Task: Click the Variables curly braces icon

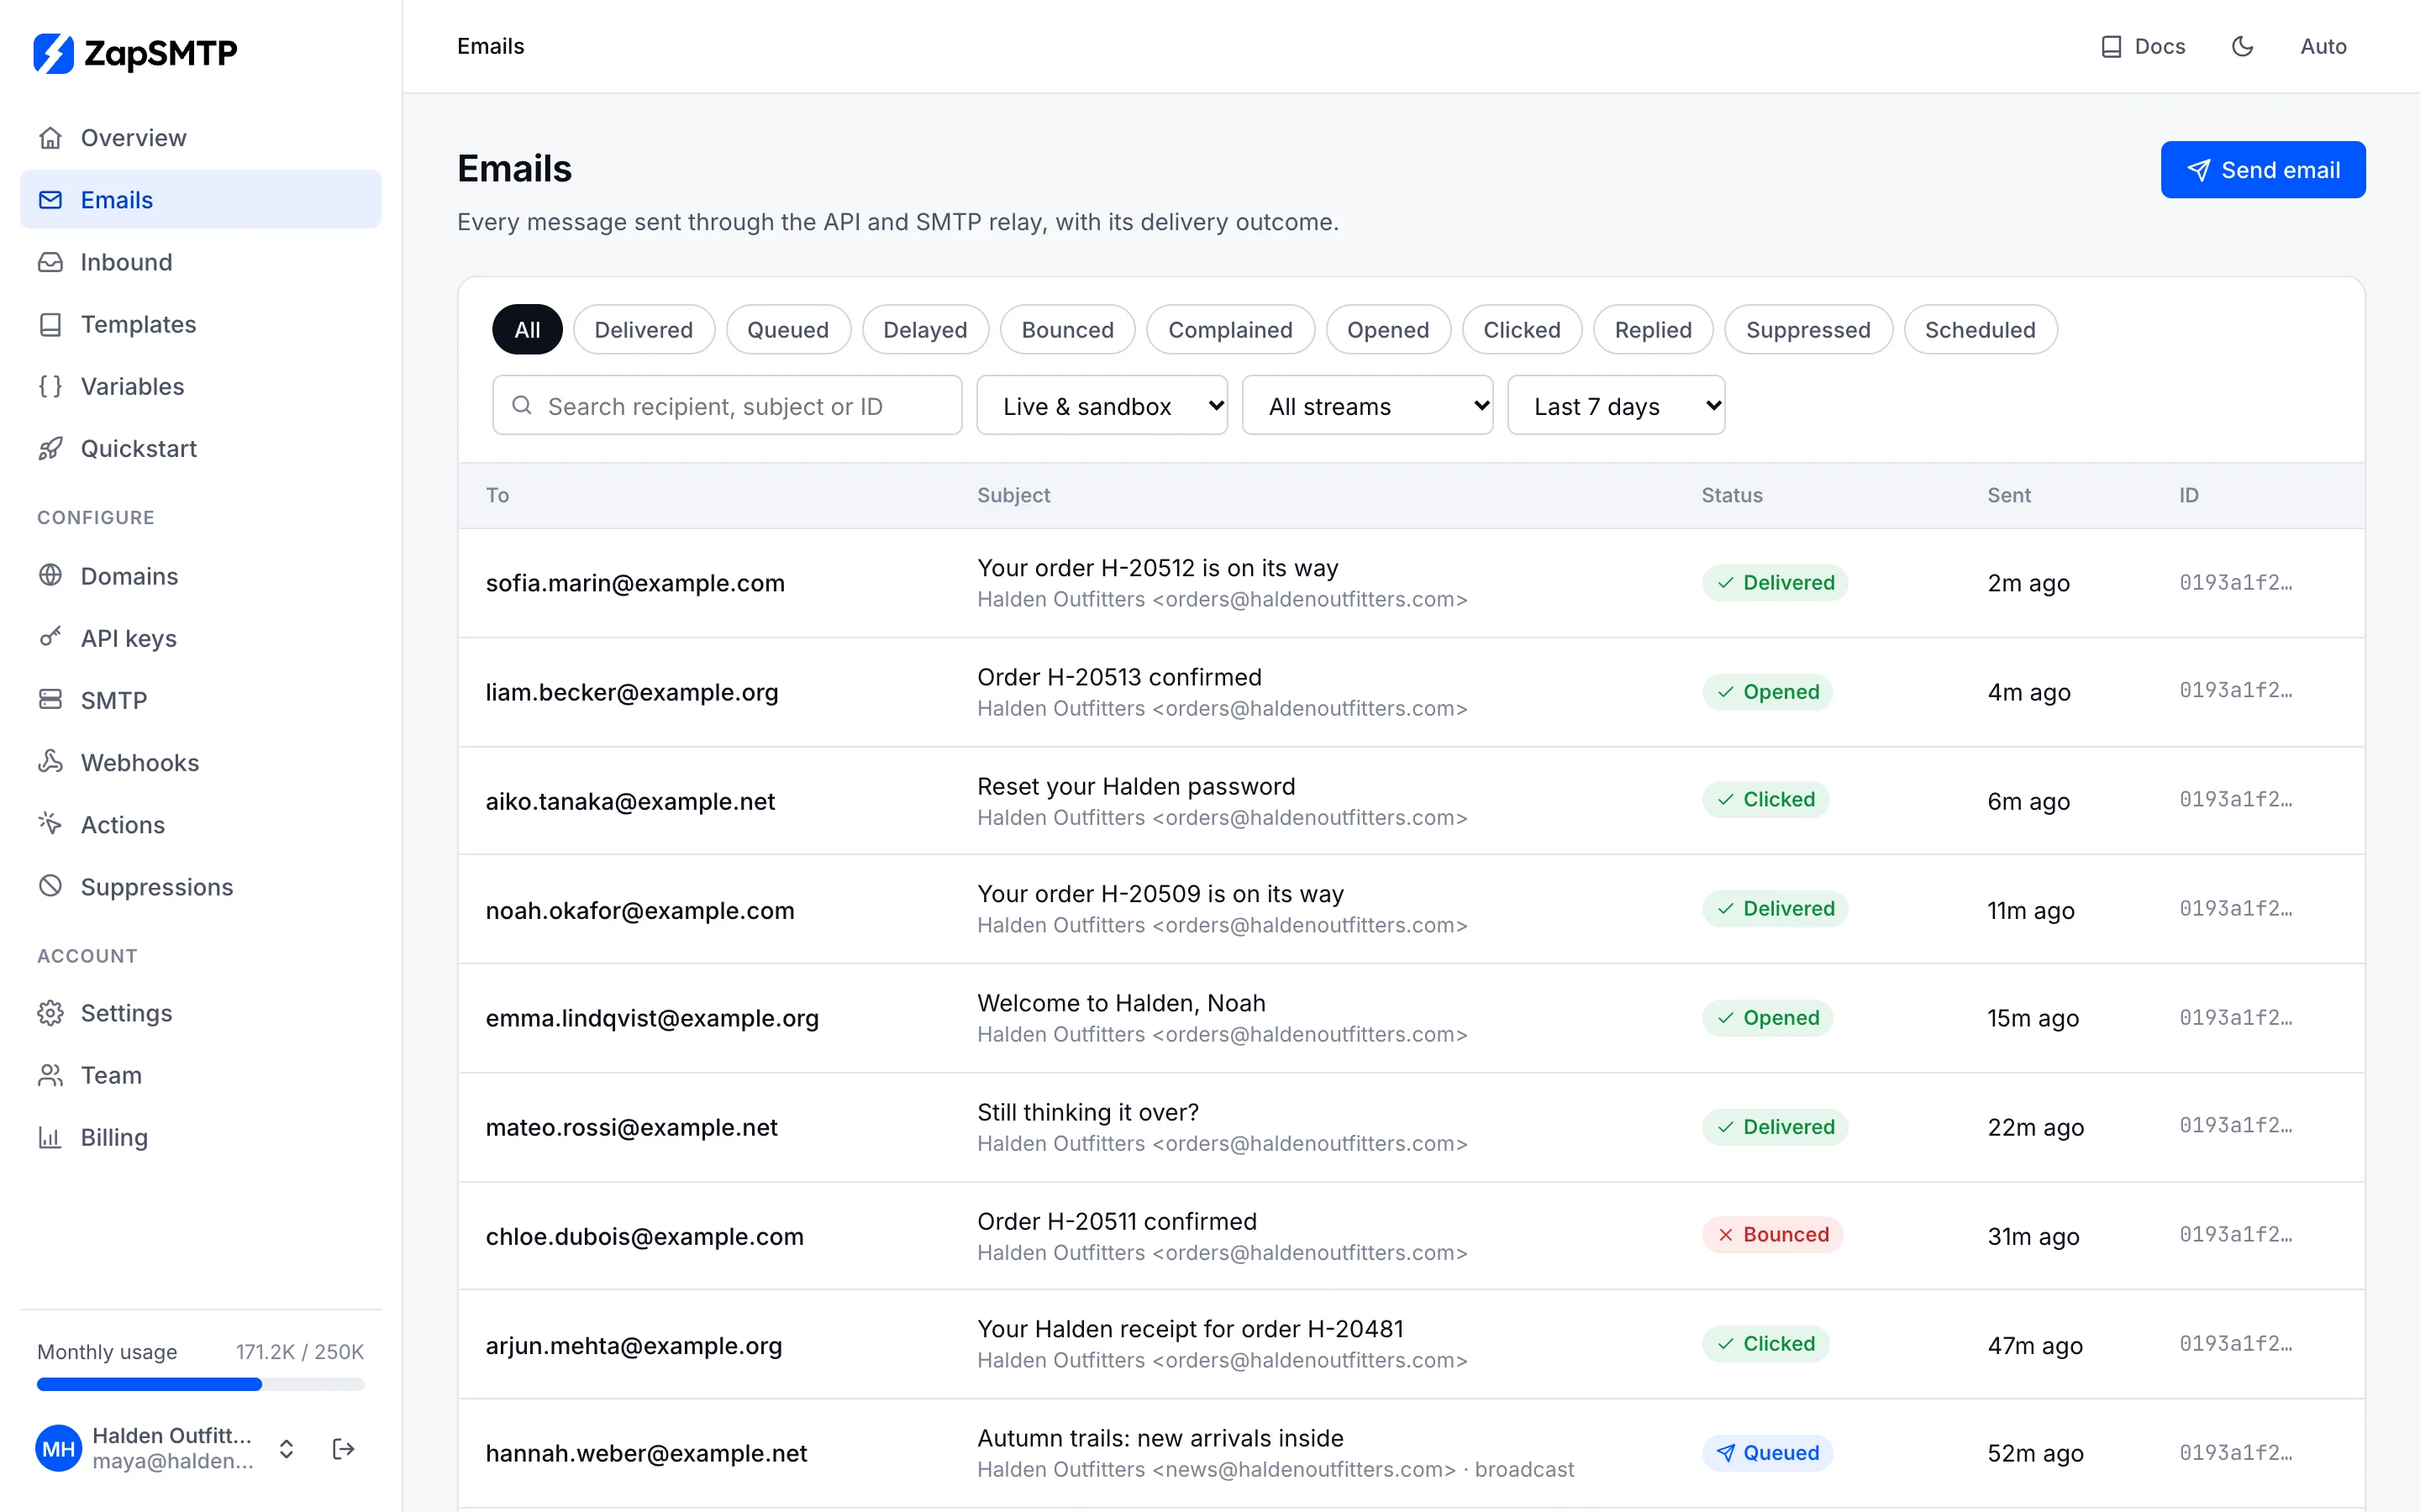Action: pos(50,386)
